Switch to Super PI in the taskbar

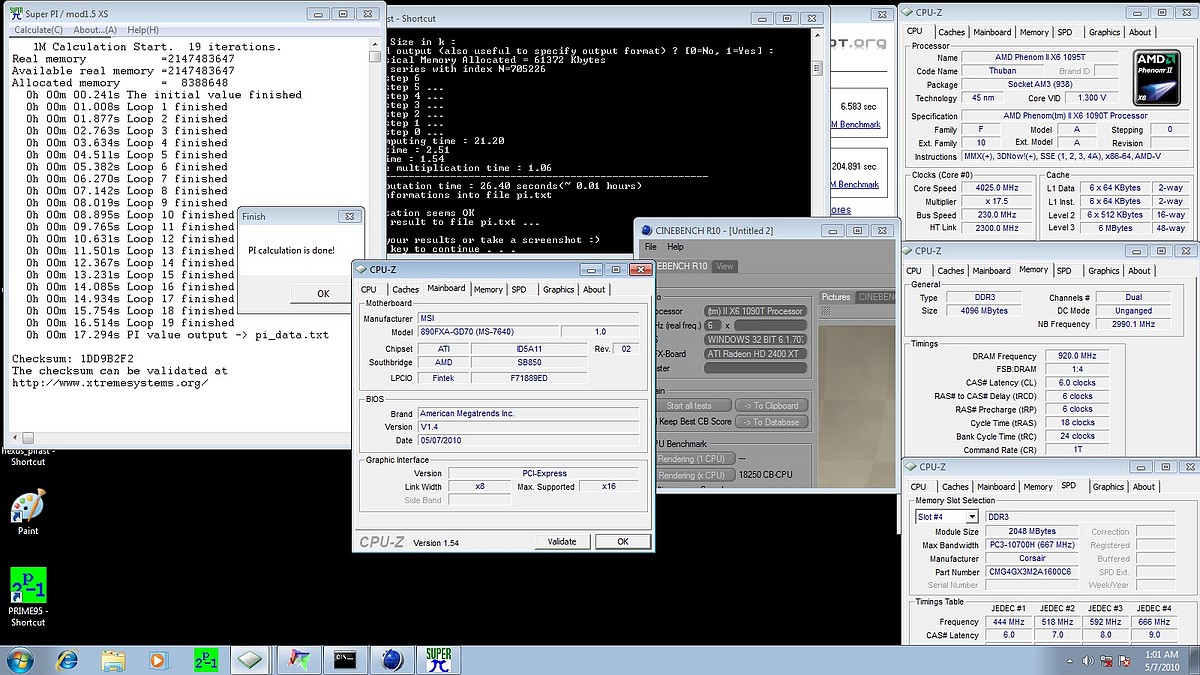tap(439, 660)
